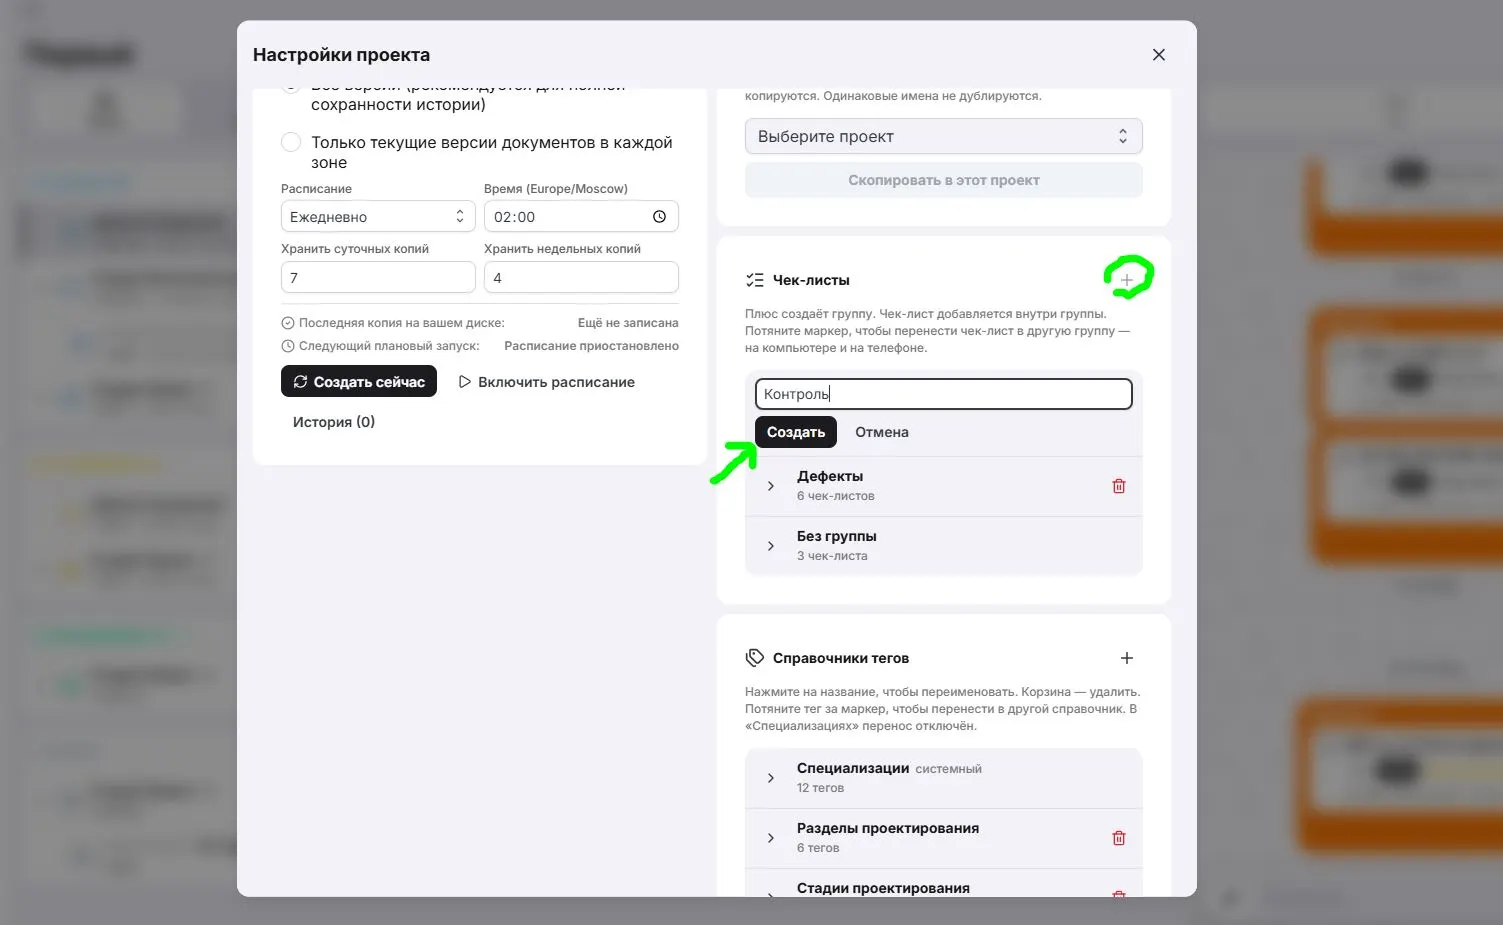Open История (0) backup history
This screenshot has width=1503, height=925.
[334, 422]
